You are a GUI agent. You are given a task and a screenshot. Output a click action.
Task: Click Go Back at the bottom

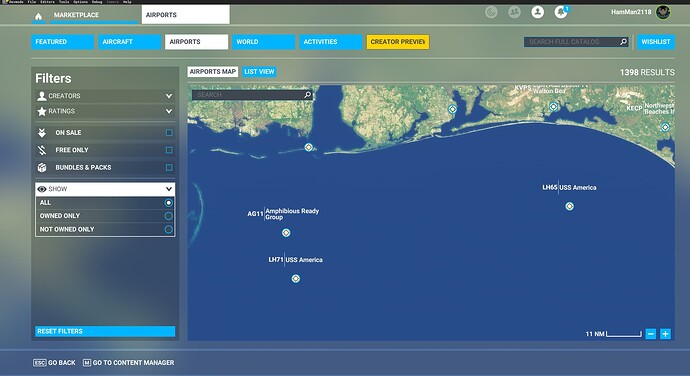[x=54, y=363]
